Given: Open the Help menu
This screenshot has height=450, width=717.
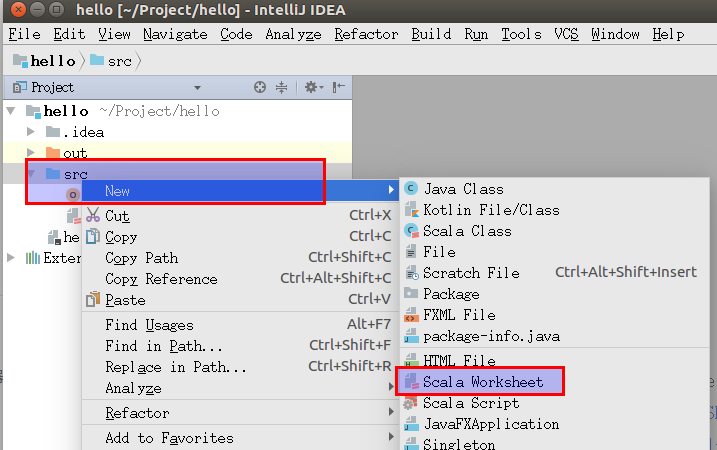Looking at the screenshot, I should click(669, 34).
